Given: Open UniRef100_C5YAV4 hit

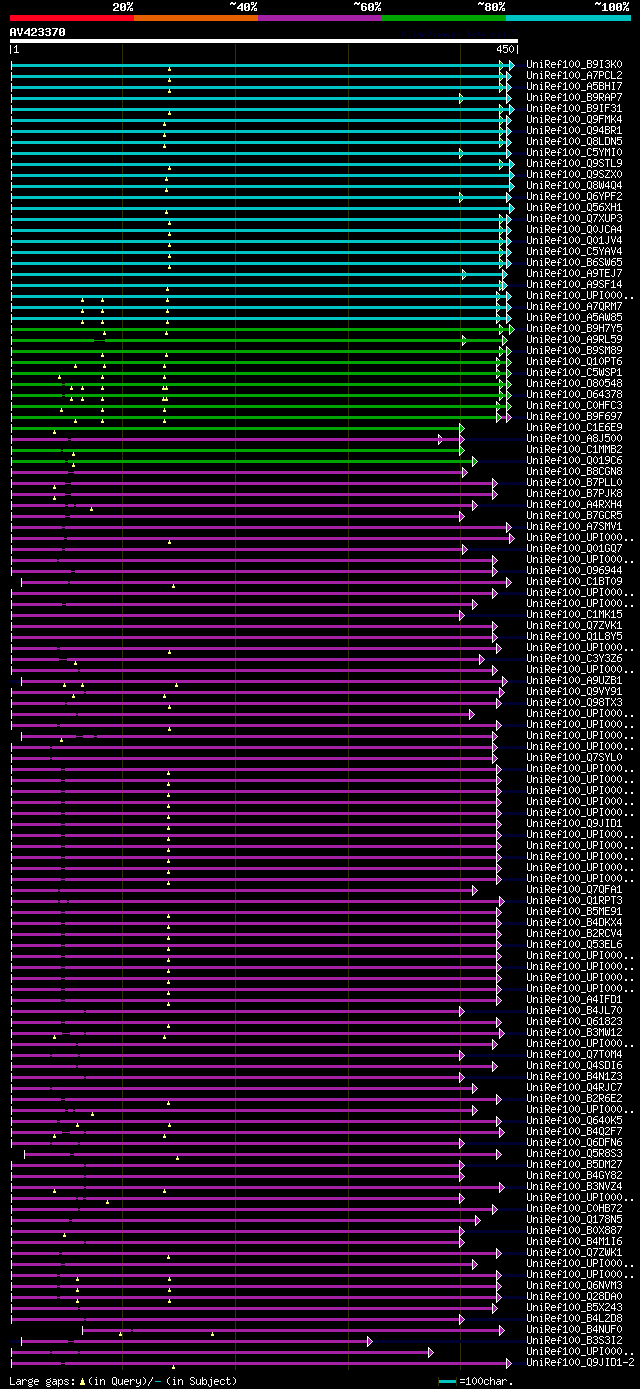Looking at the screenshot, I should tap(575, 252).
